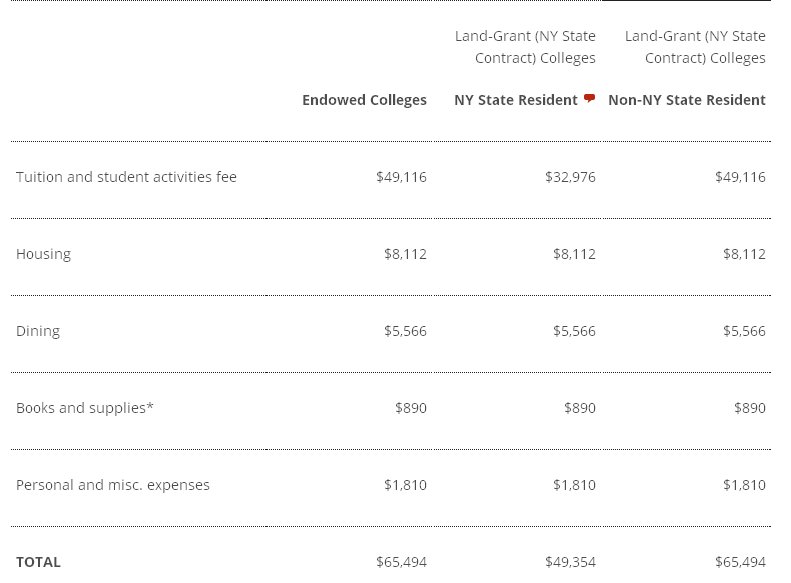Click the Dining row label
This screenshot has height=583, width=791.
coord(38,331)
